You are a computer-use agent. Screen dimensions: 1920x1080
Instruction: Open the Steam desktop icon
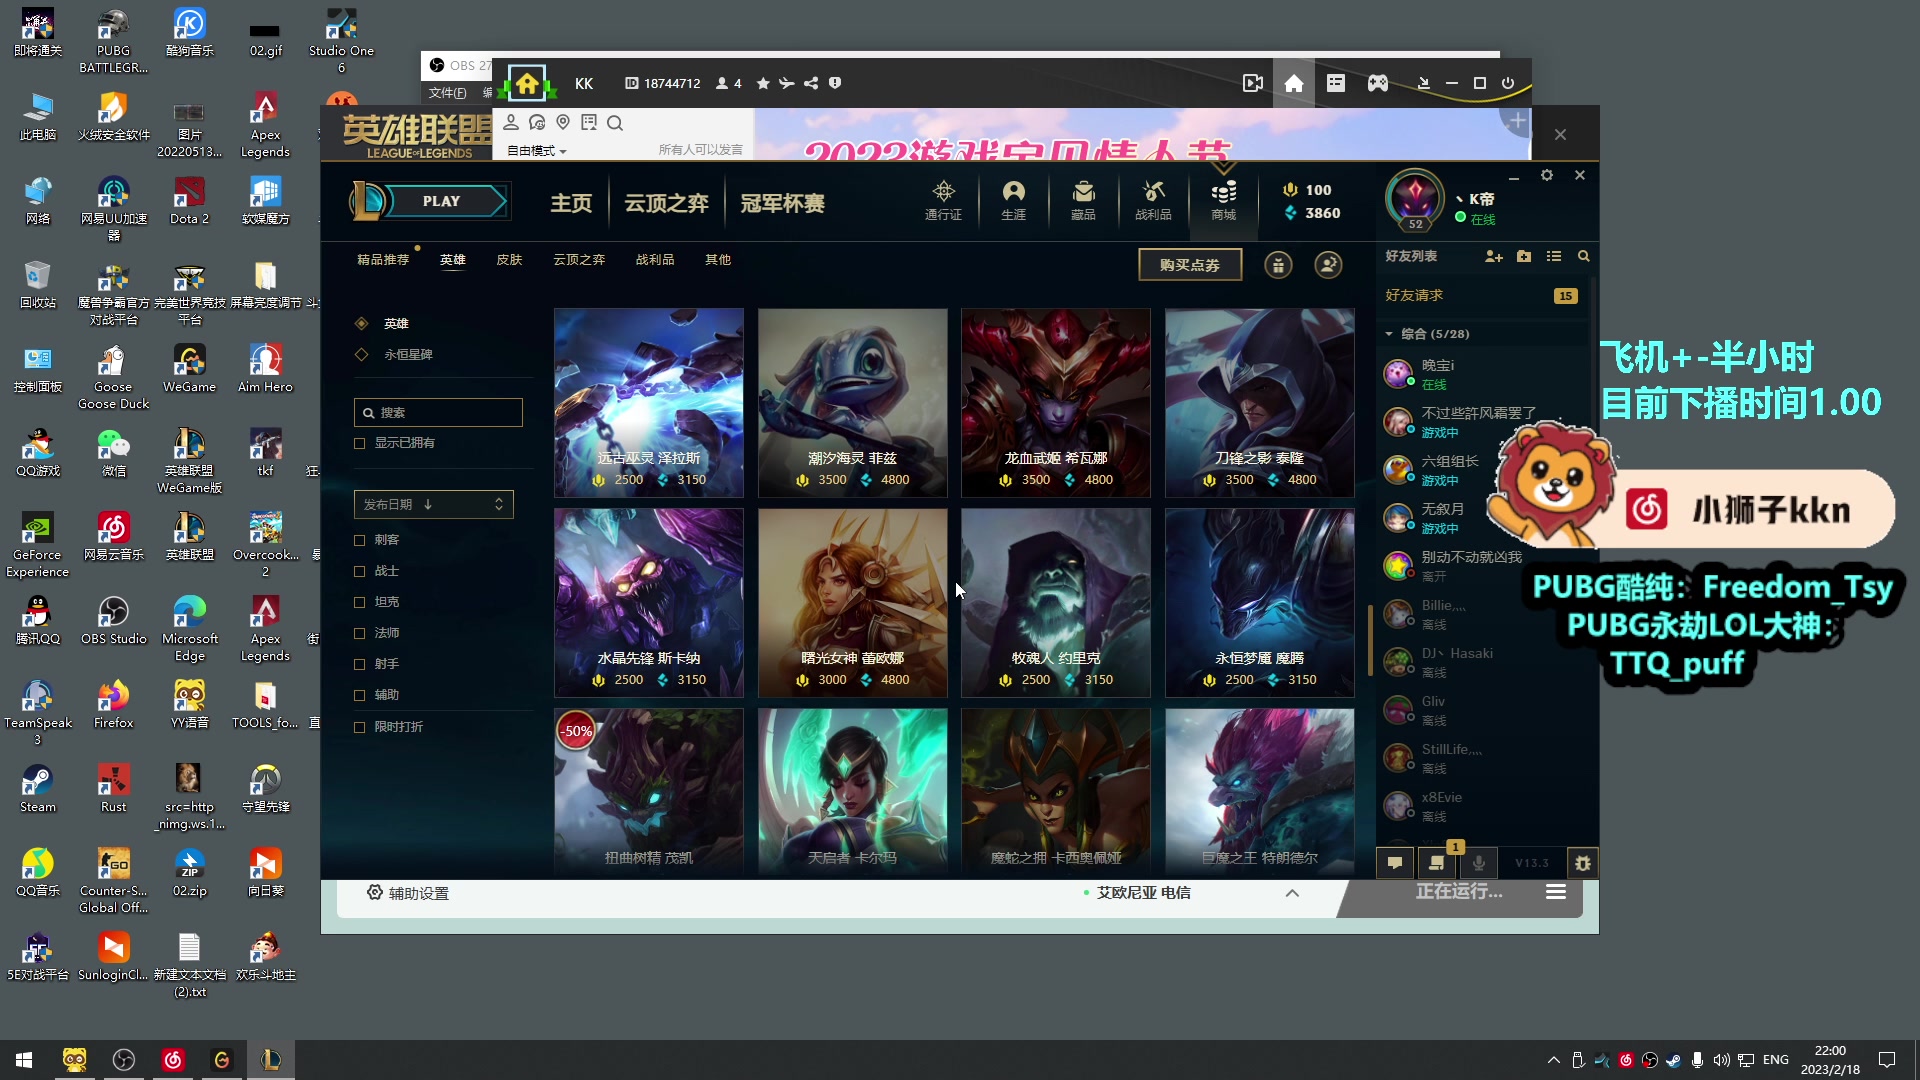pos(38,789)
